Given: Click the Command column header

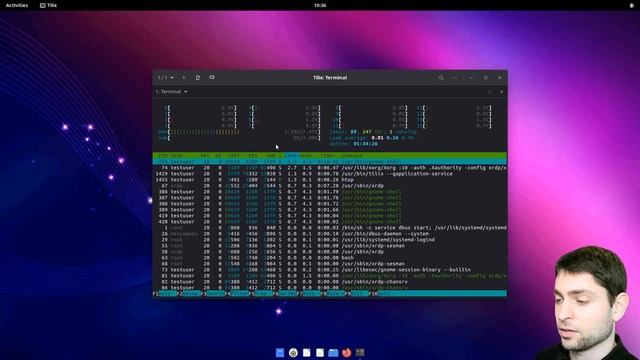Looking at the screenshot, I should (351, 156).
